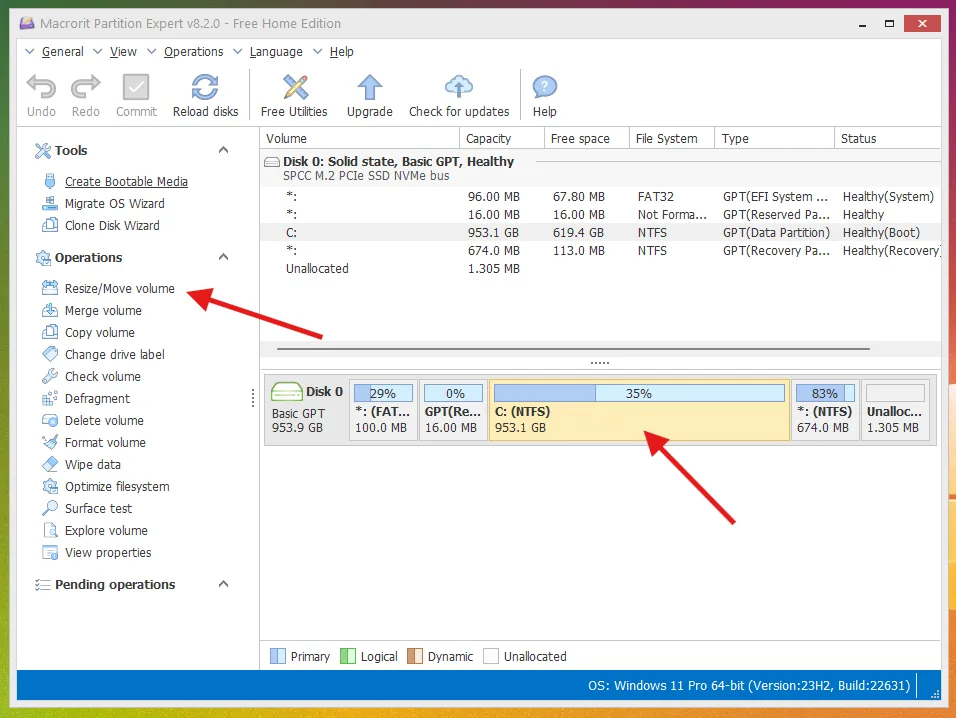Open Free Utilities from the toolbar
The height and width of the screenshot is (718, 956).
coord(294,88)
